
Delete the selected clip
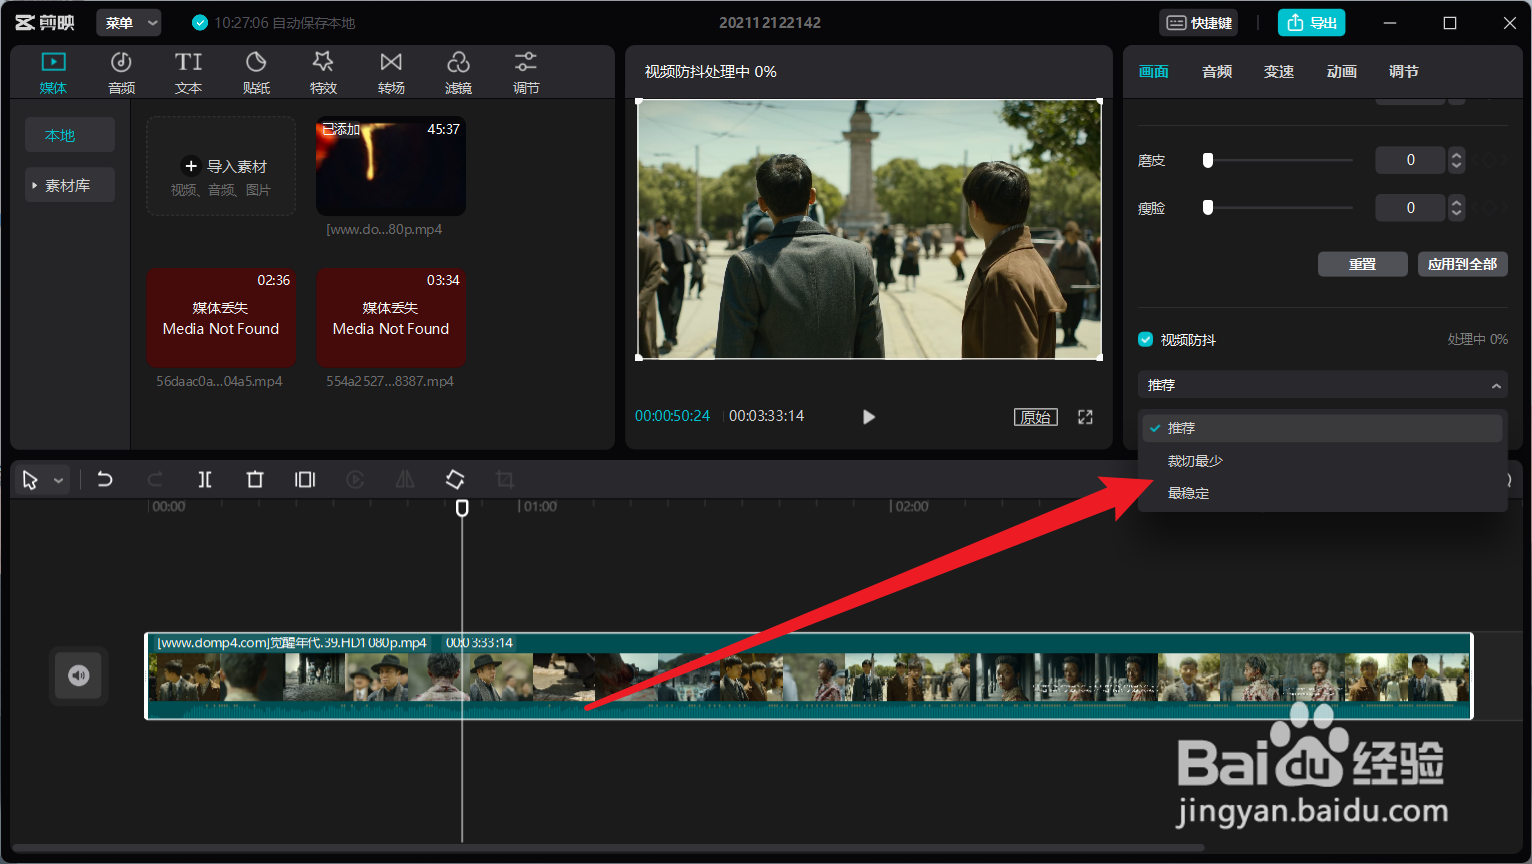255,480
